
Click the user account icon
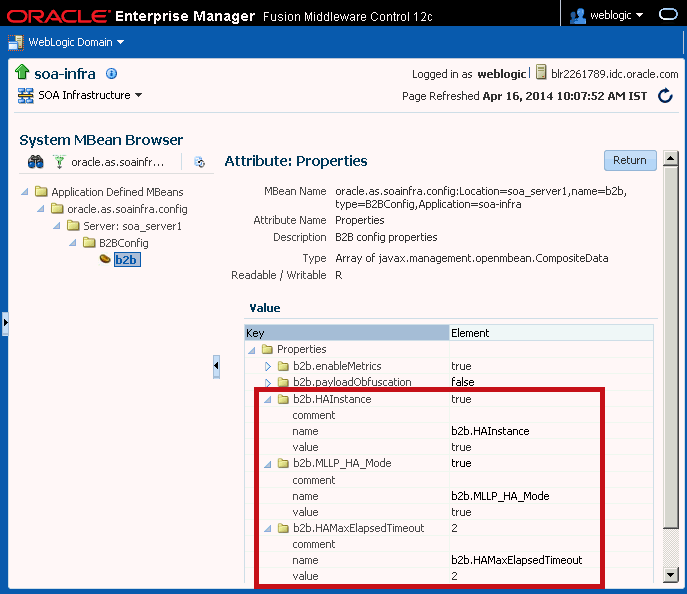[x=578, y=16]
